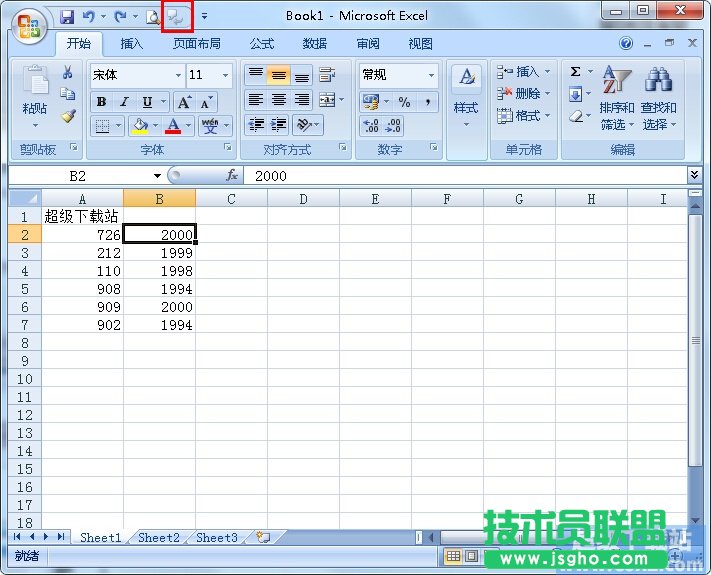This screenshot has height=575, width=711.
Task: Click the Merge and Center cells icon
Action: pyautogui.click(x=326, y=100)
